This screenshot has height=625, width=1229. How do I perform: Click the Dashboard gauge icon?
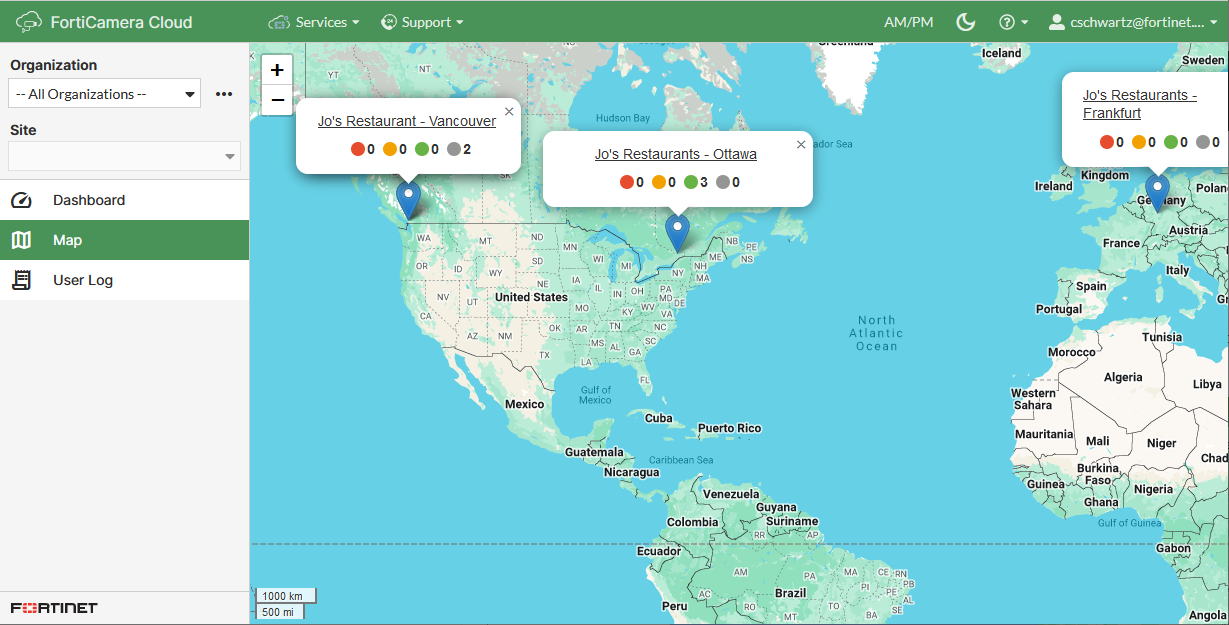click(x=21, y=200)
